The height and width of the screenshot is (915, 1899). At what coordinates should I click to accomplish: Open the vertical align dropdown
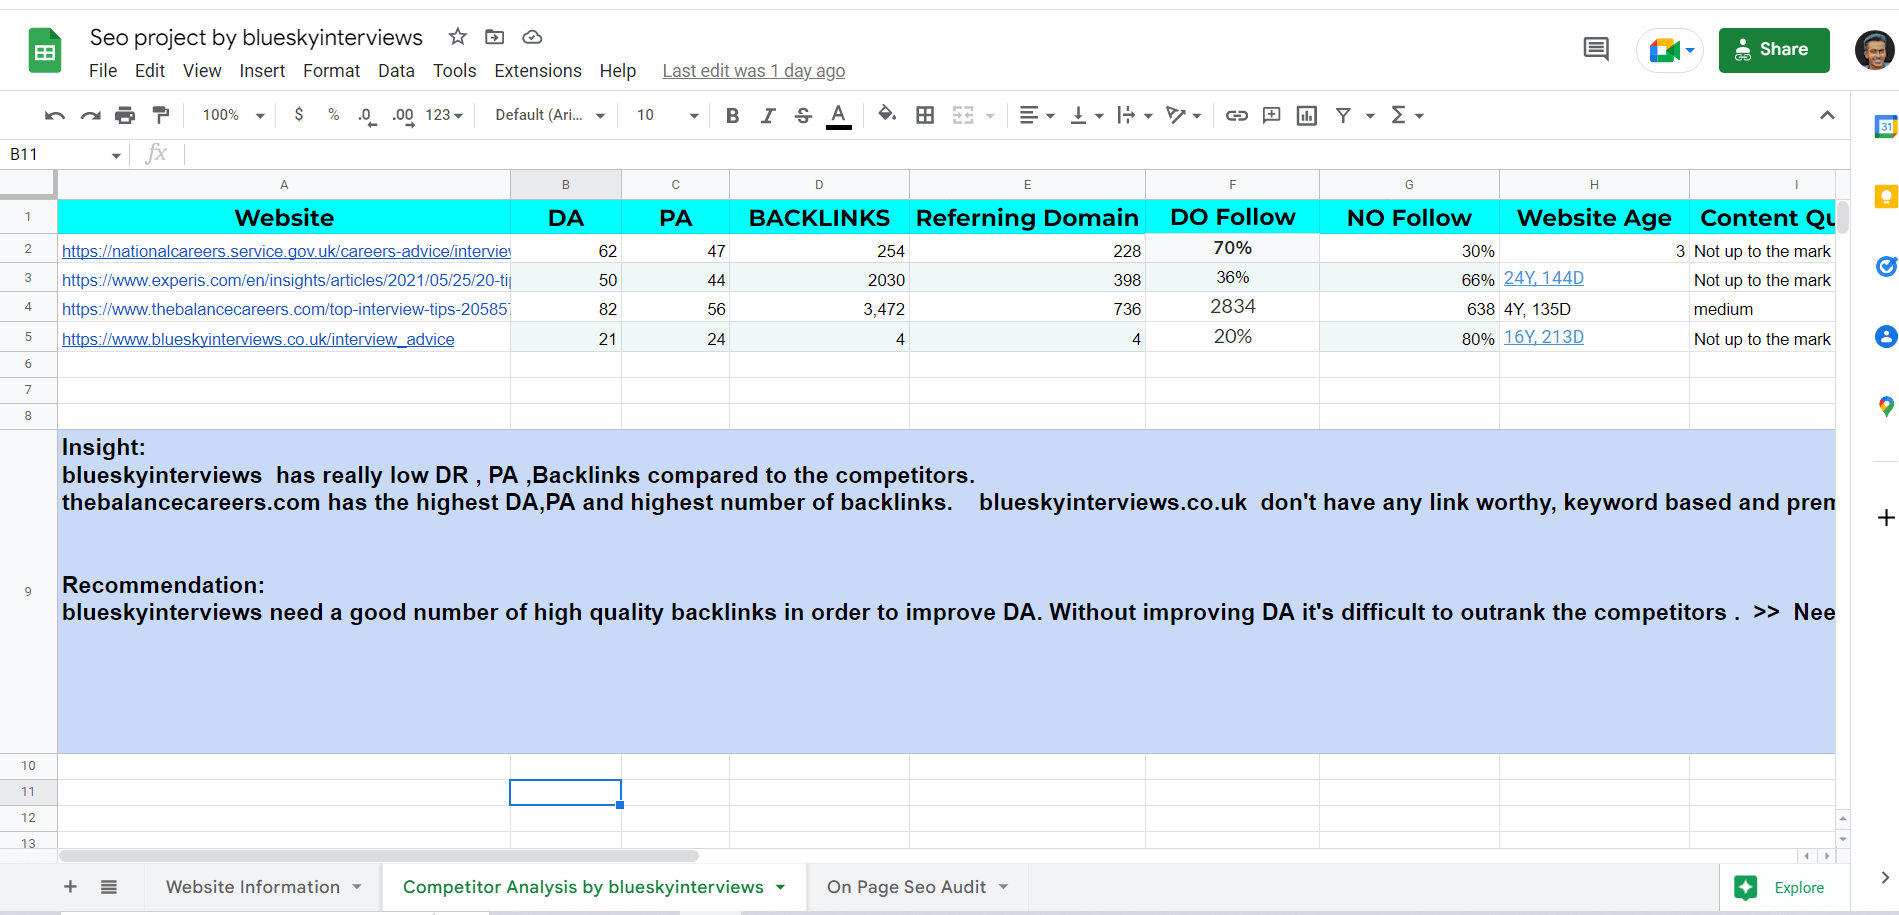pos(1087,116)
